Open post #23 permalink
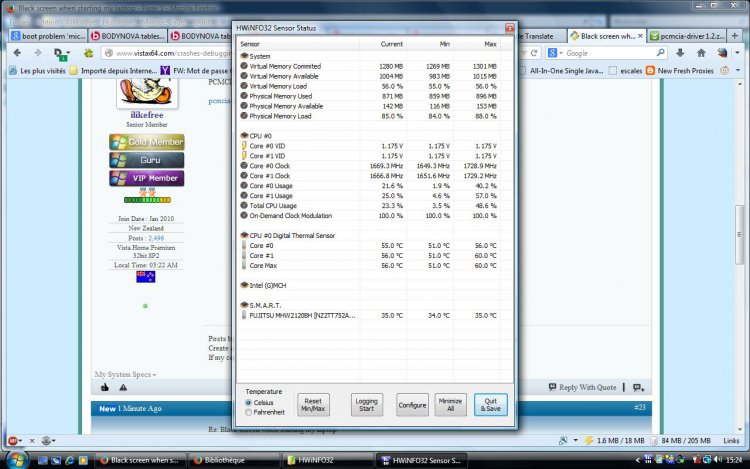750x469 pixels. coord(640,407)
